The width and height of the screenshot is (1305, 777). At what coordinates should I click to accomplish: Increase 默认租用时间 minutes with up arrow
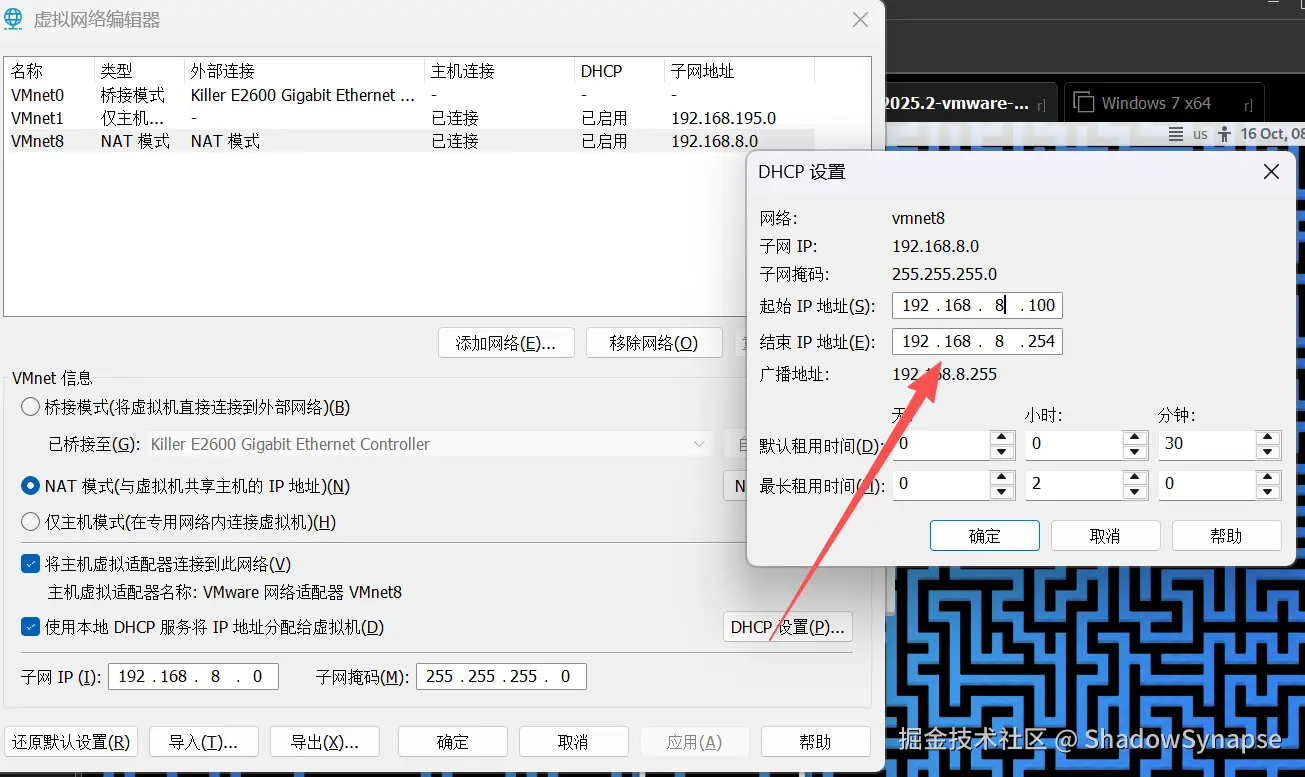(1269, 438)
